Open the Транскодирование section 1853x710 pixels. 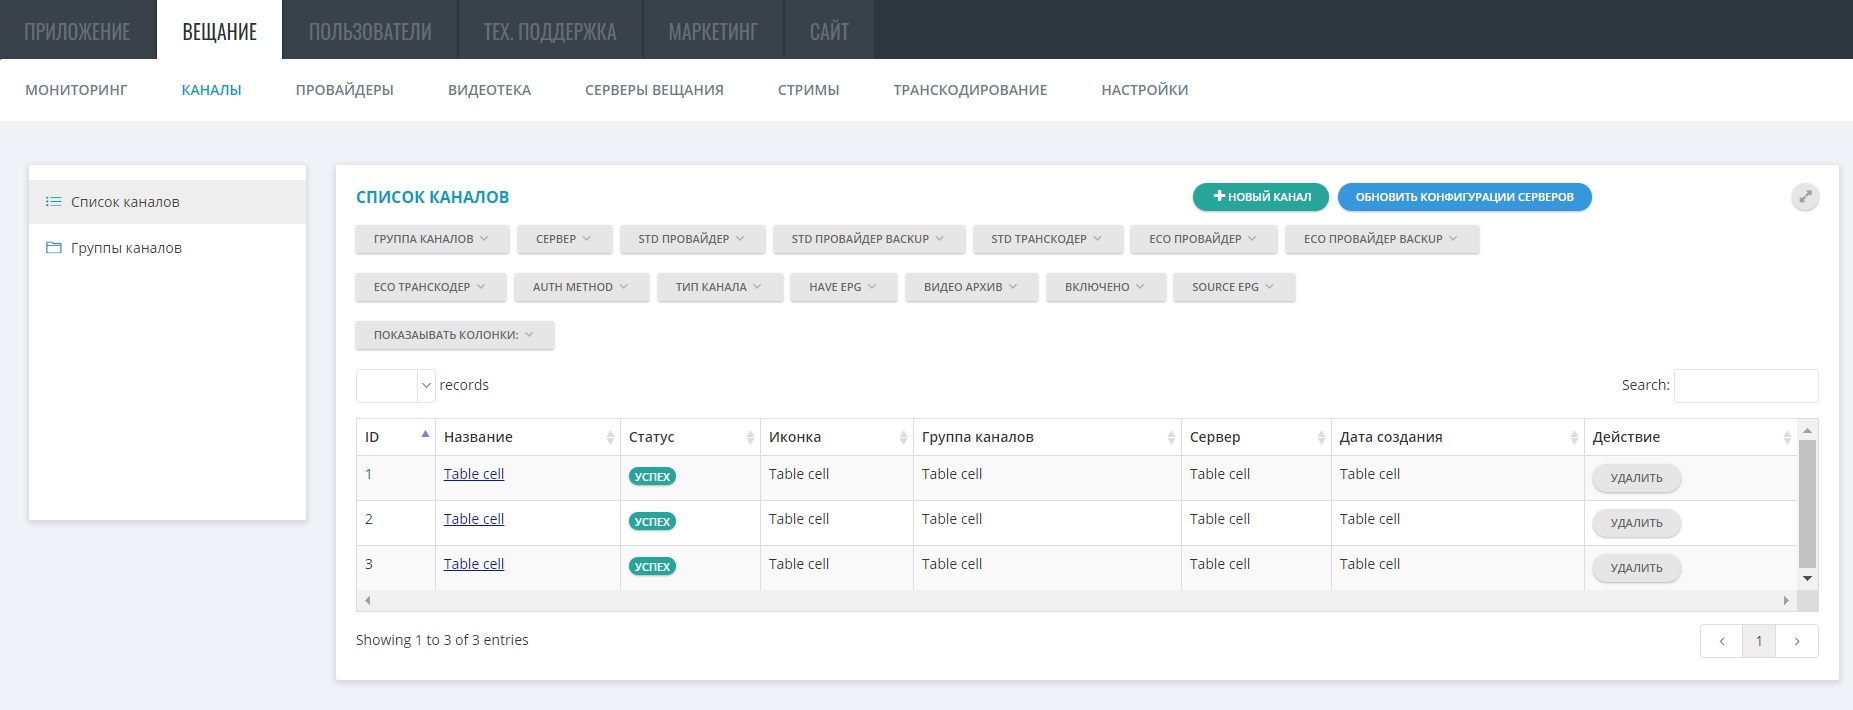970,90
